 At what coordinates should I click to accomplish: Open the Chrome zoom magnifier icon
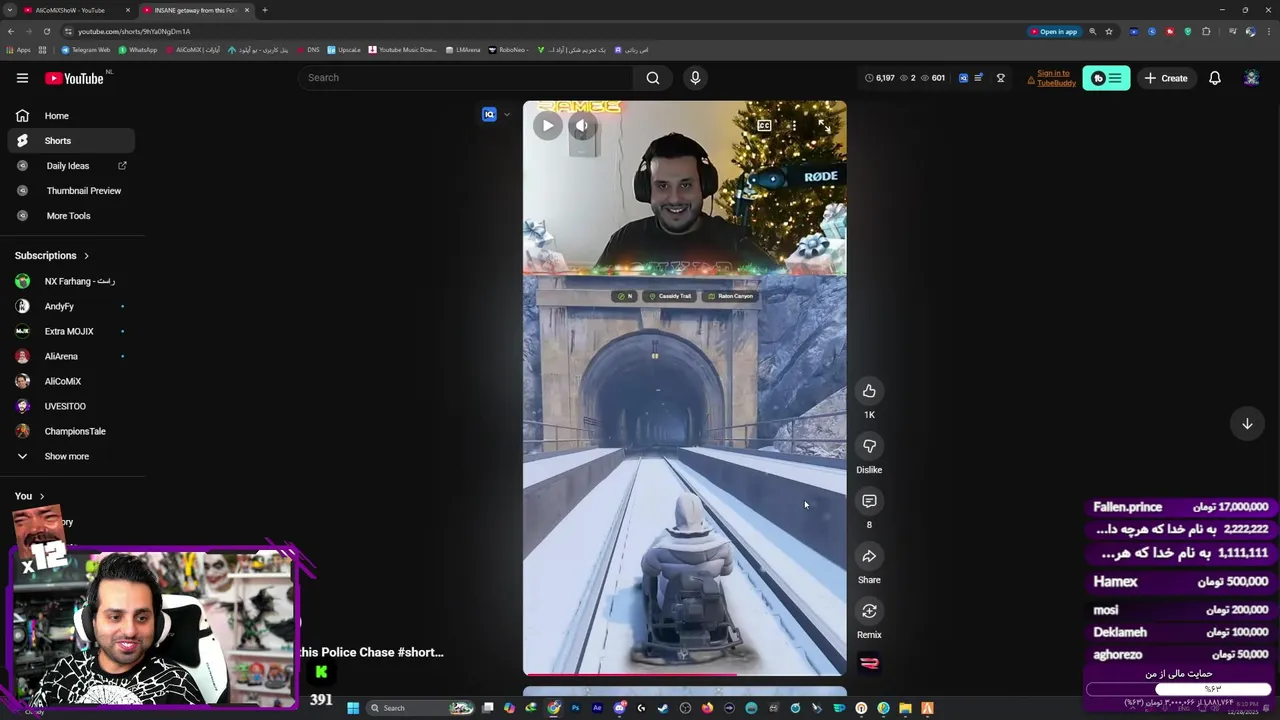[x=1092, y=31]
